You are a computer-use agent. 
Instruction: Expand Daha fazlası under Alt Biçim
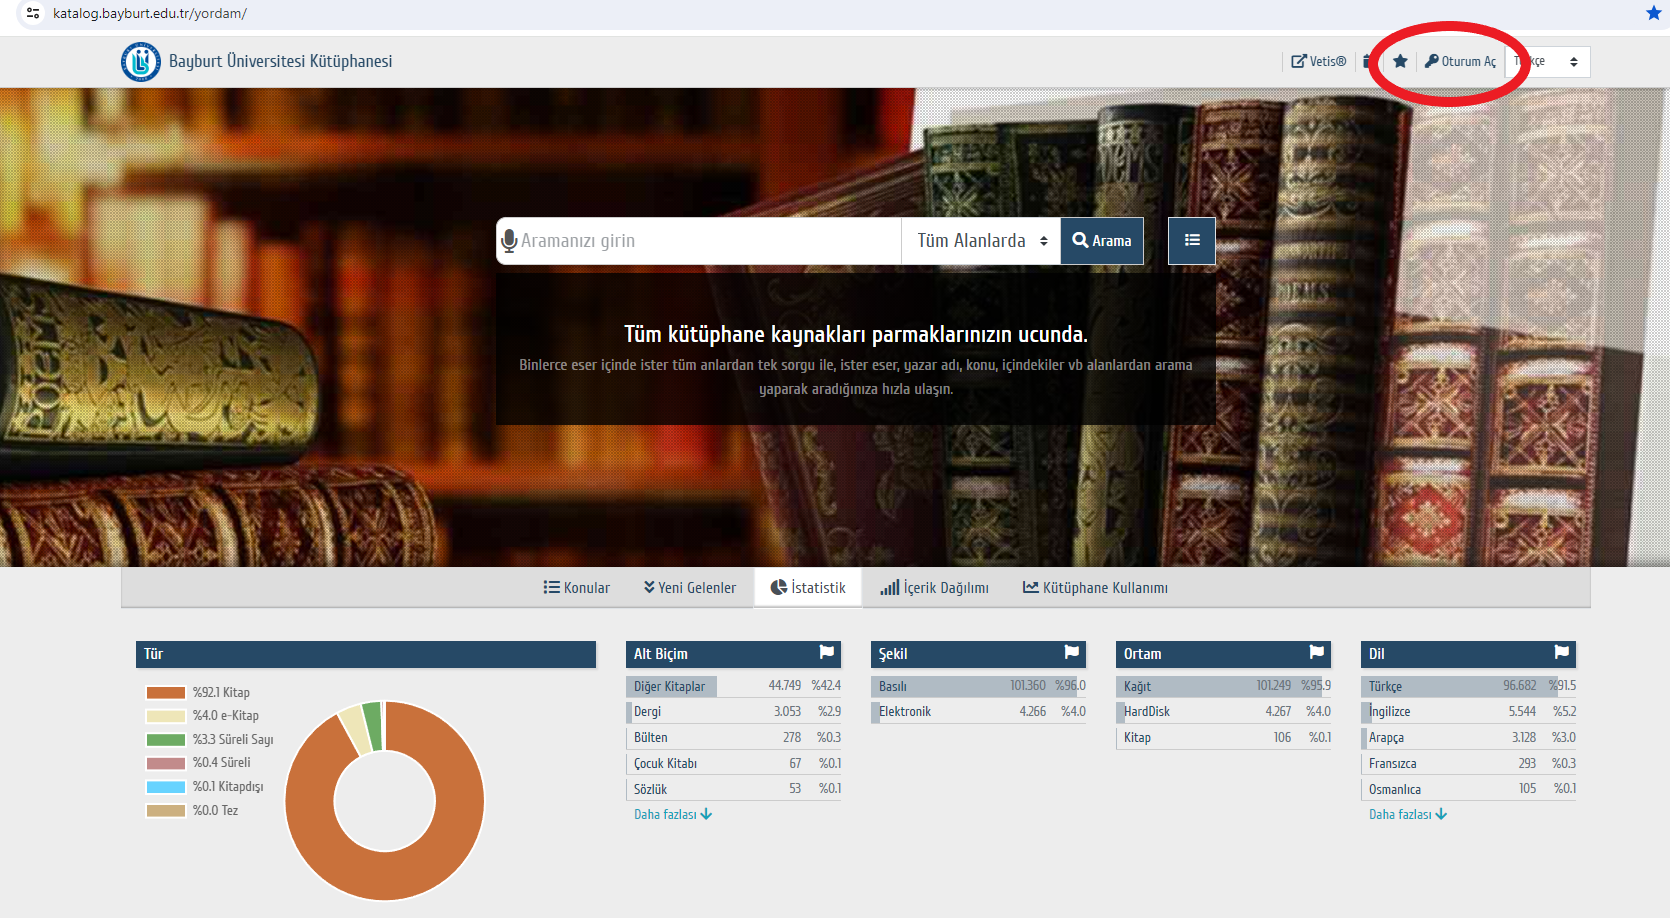coord(672,815)
